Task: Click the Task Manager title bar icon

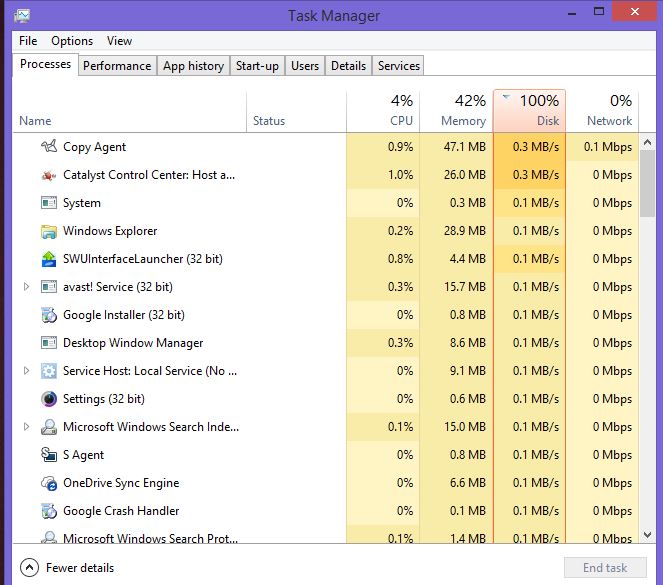Action: (x=22, y=16)
